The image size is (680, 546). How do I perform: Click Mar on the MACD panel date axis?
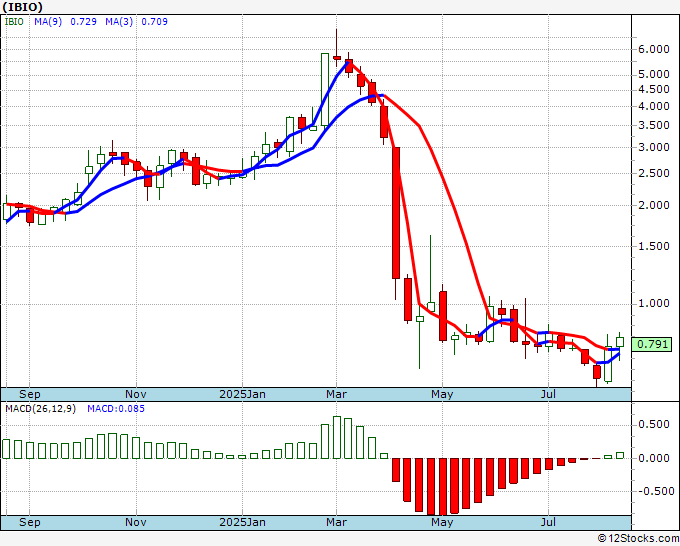click(x=337, y=522)
